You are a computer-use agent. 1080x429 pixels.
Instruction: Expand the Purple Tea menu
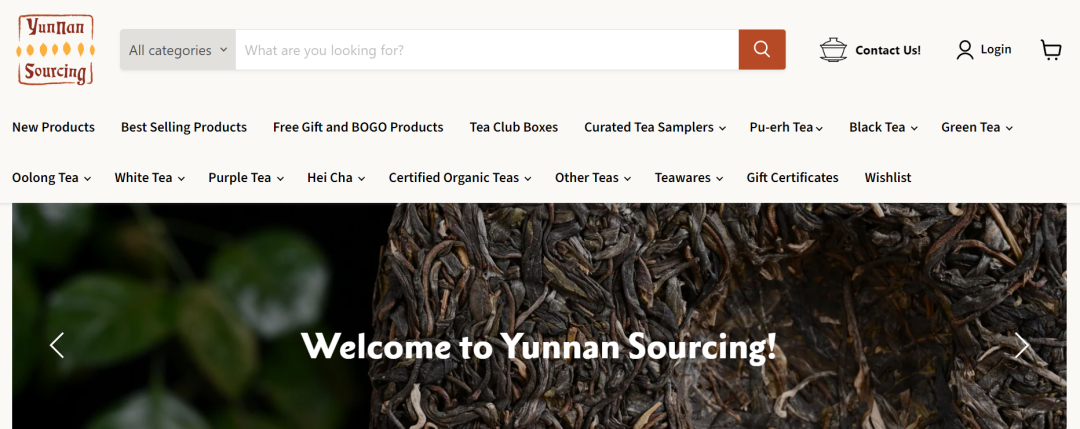pos(246,177)
